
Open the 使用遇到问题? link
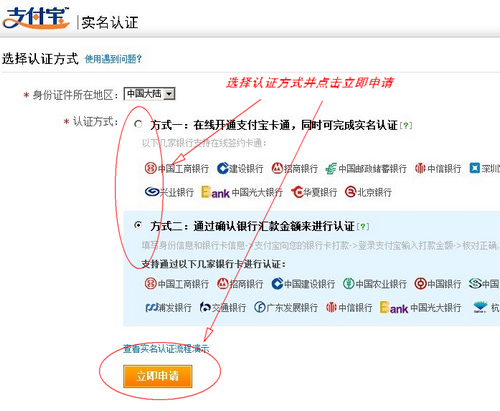pyautogui.click(x=113, y=59)
